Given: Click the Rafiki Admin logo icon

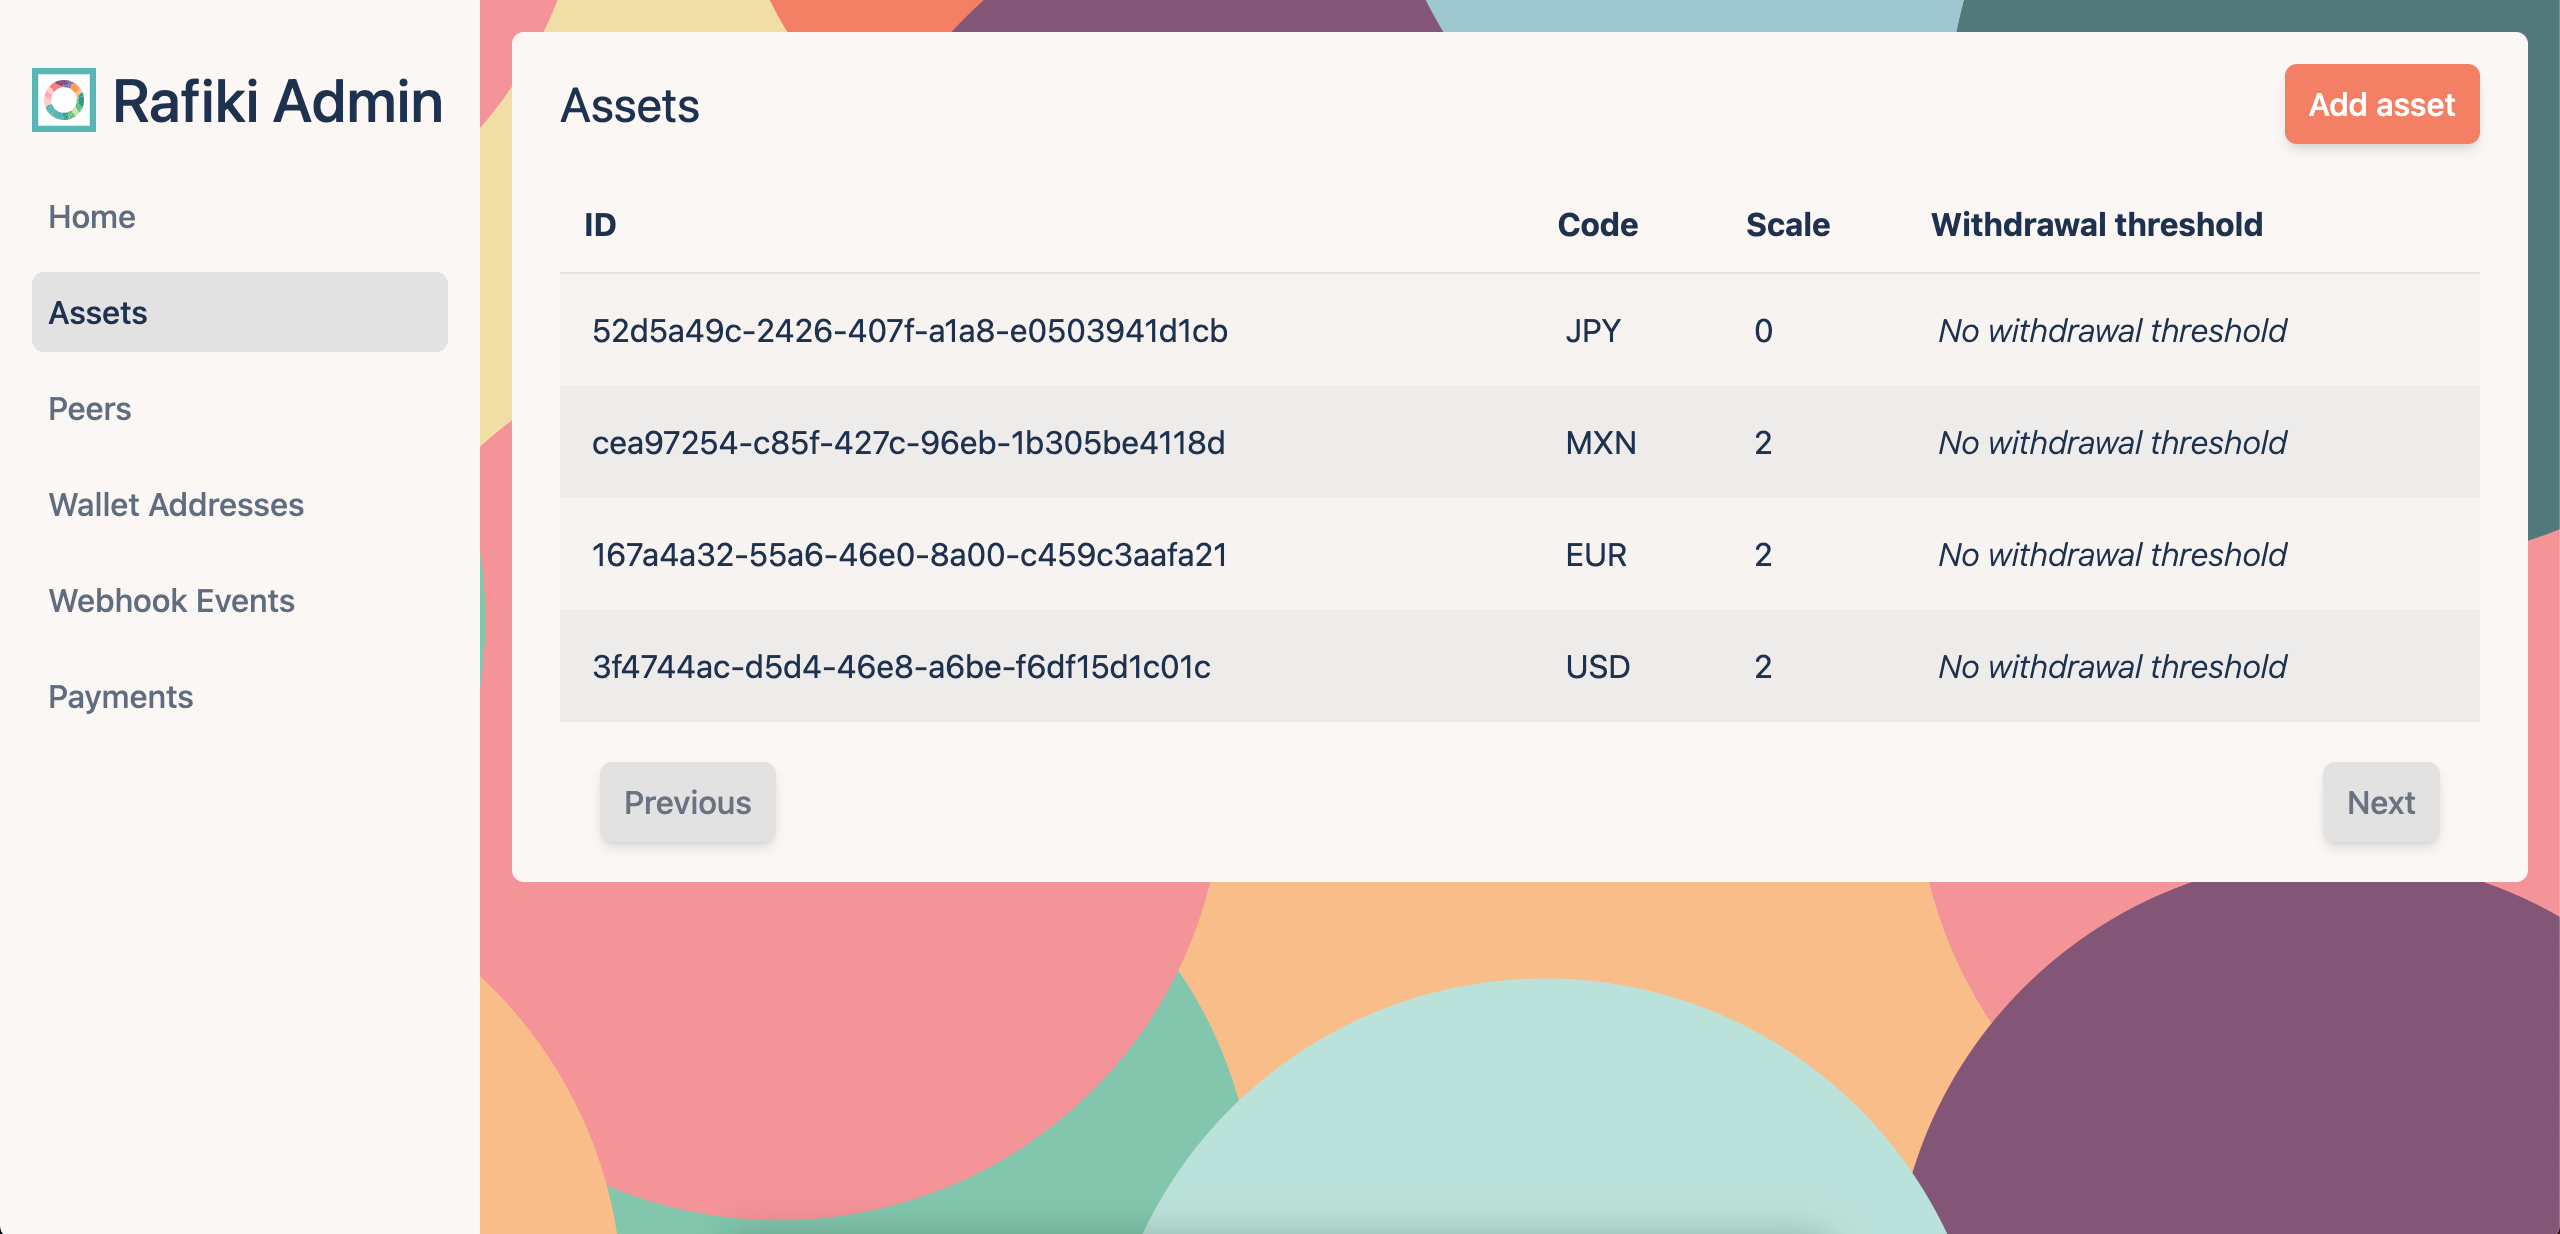Looking at the screenshot, I should (x=64, y=100).
